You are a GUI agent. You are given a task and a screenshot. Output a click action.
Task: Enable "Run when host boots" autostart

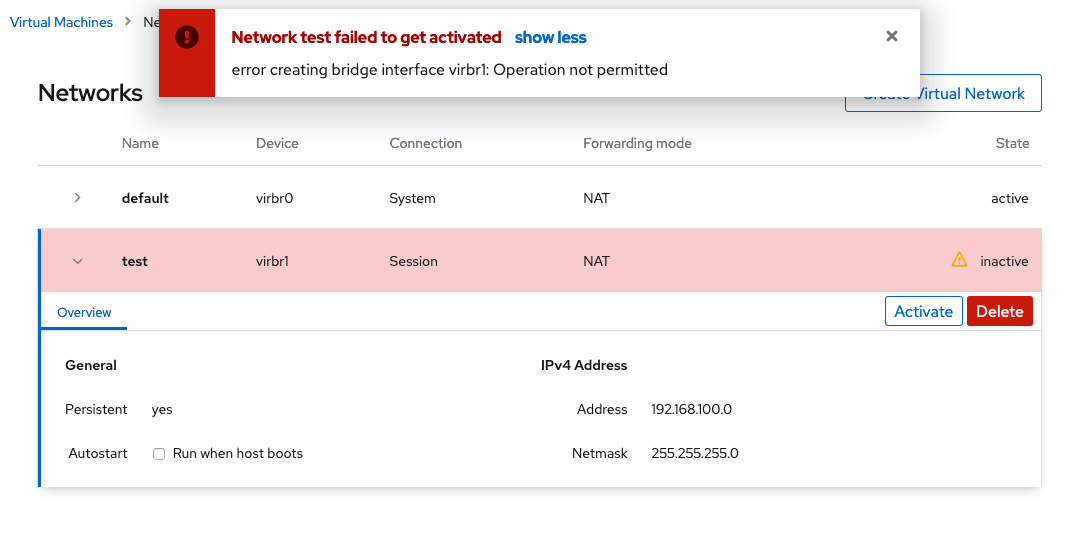159,454
